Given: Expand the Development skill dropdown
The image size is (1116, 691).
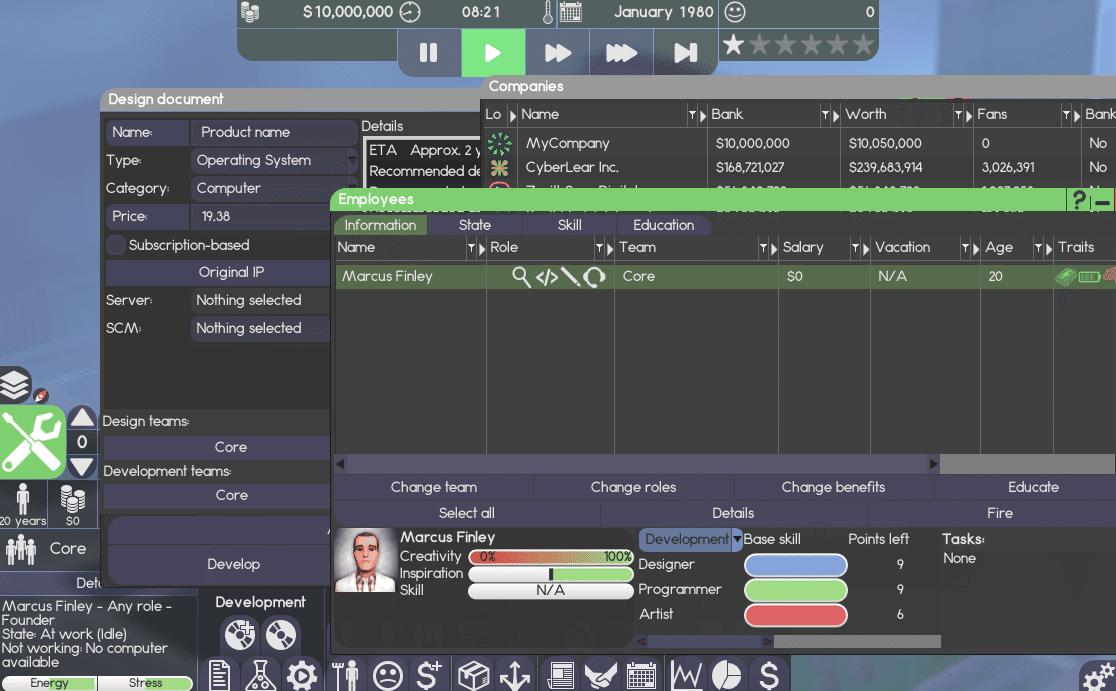Looking at the screenshot, I should pyautogui.click(x=690, y=539).
